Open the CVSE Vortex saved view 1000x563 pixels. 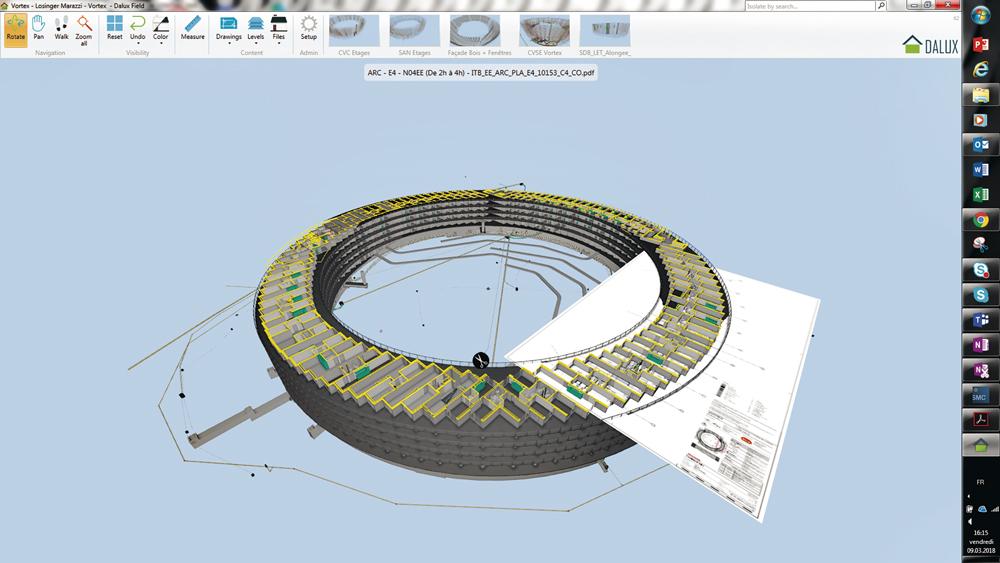(x=545, y=35)
